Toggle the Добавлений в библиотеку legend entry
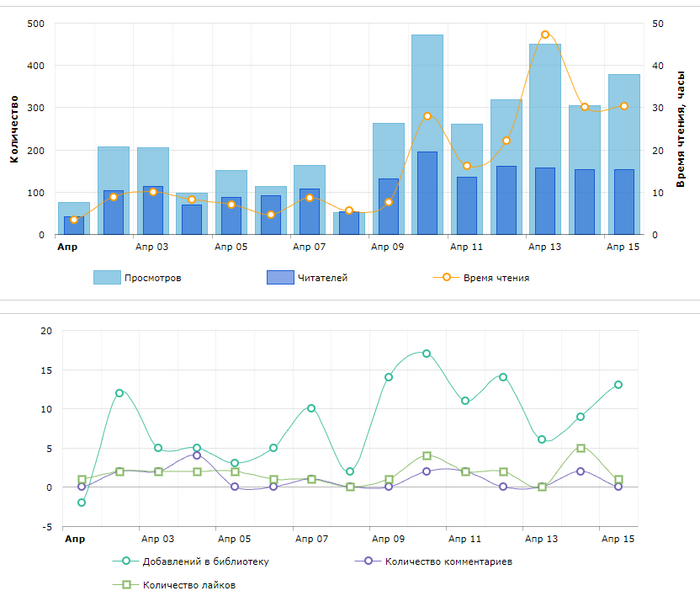 (x=191, y=561)
